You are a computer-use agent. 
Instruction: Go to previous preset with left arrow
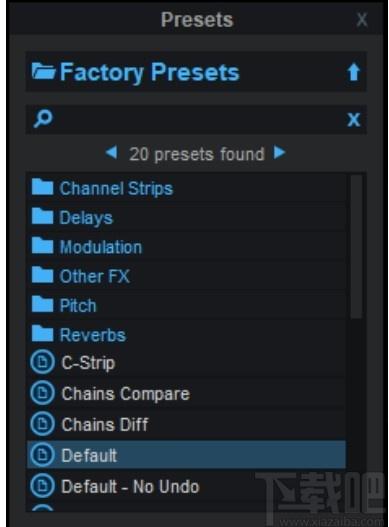click(111, 153)
